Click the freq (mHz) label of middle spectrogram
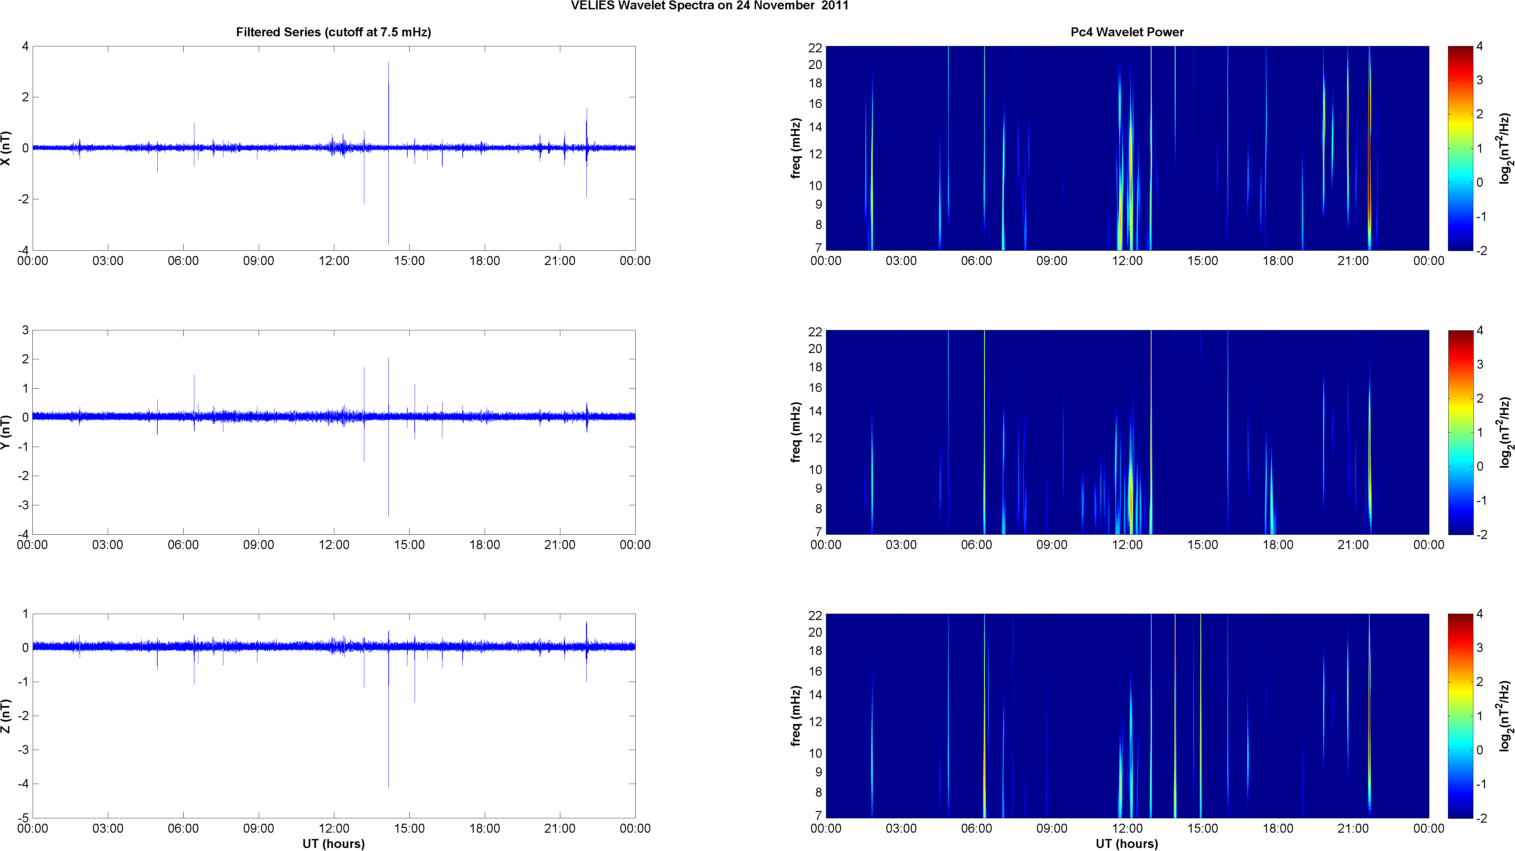Screen dimensions: 1515x851 (796, 432)
